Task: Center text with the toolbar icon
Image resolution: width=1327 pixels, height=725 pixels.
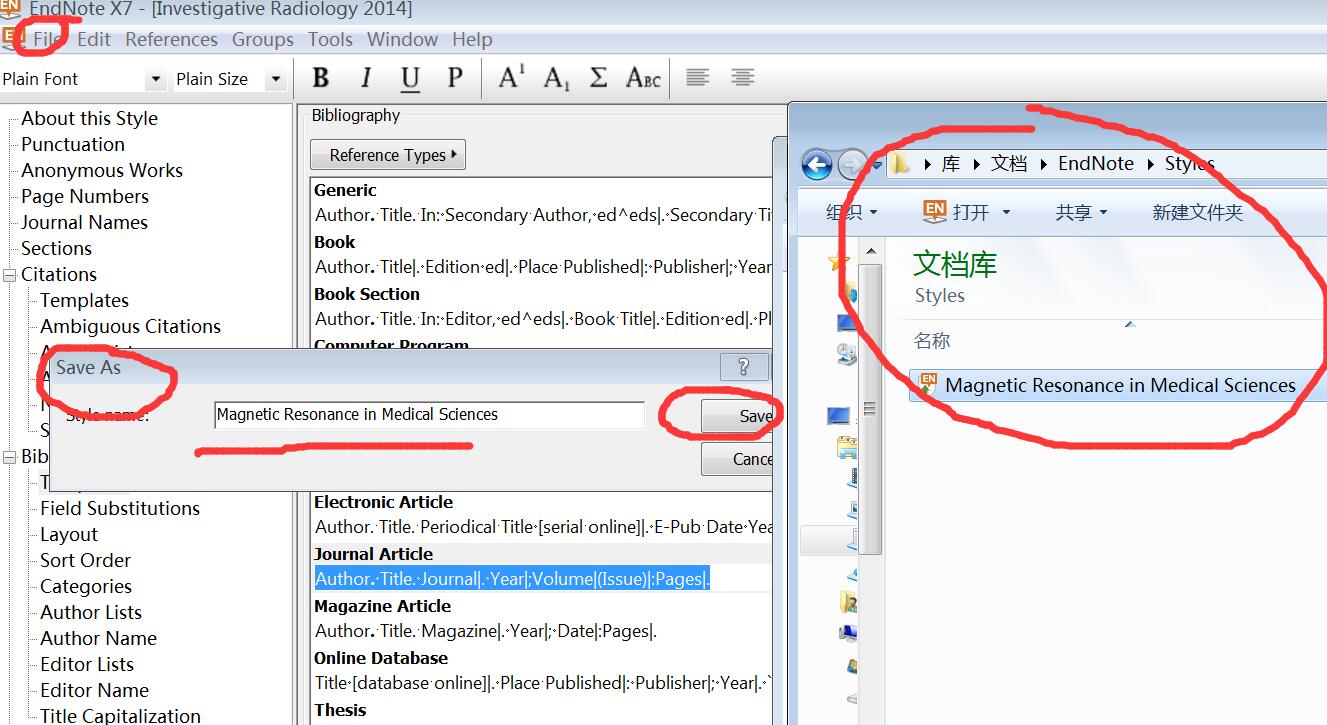Action: pos(742,77)
